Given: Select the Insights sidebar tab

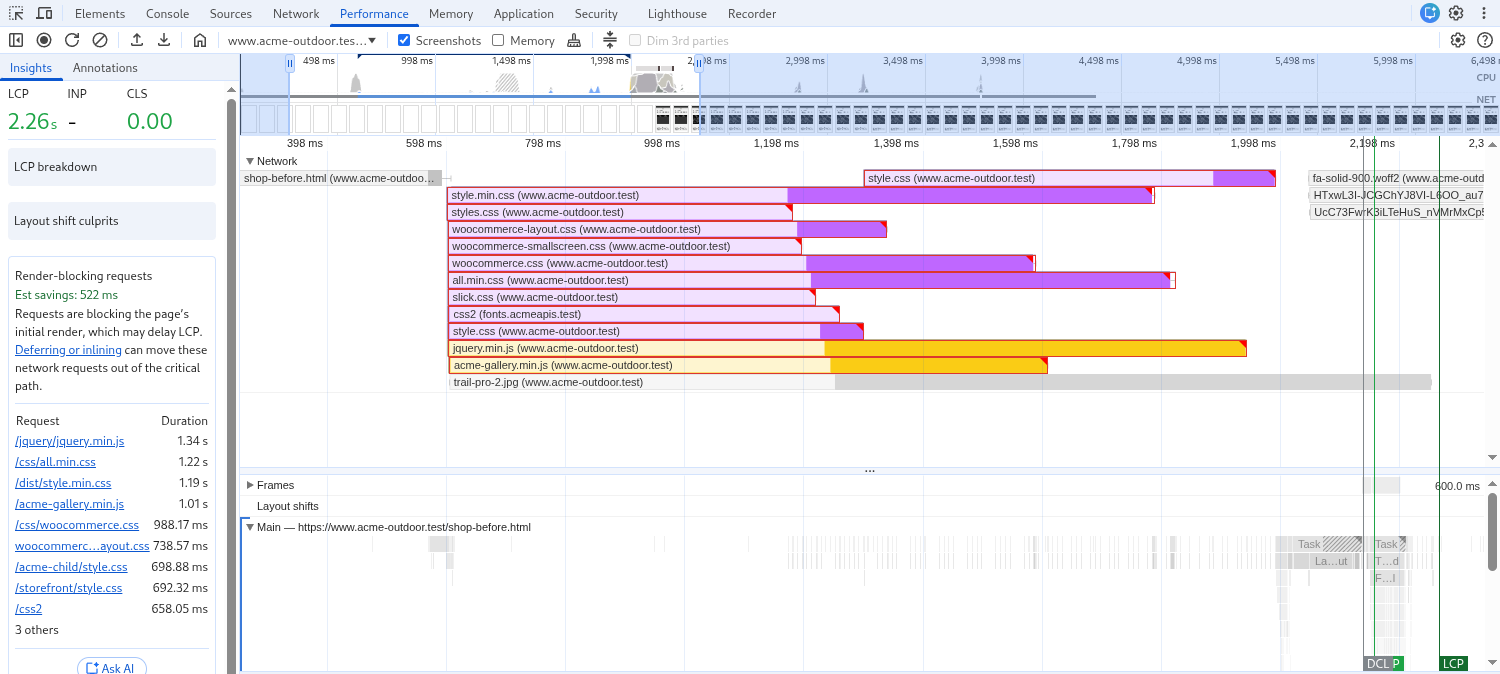Looking at the screenshot, I should 31,68.
